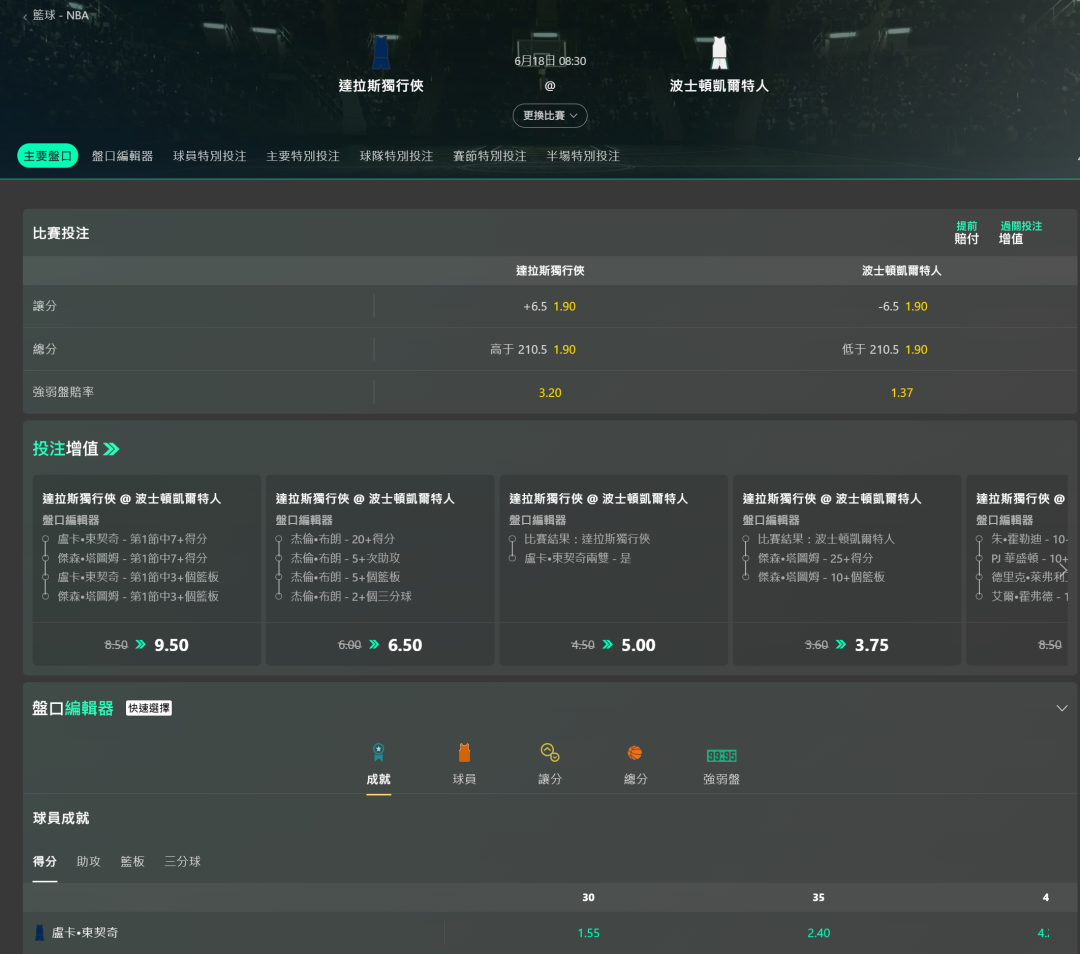The width and height of the screenshot is (1080, 954).
Task: Open the 賽節特別投注 tab
Action: point(490,156)
